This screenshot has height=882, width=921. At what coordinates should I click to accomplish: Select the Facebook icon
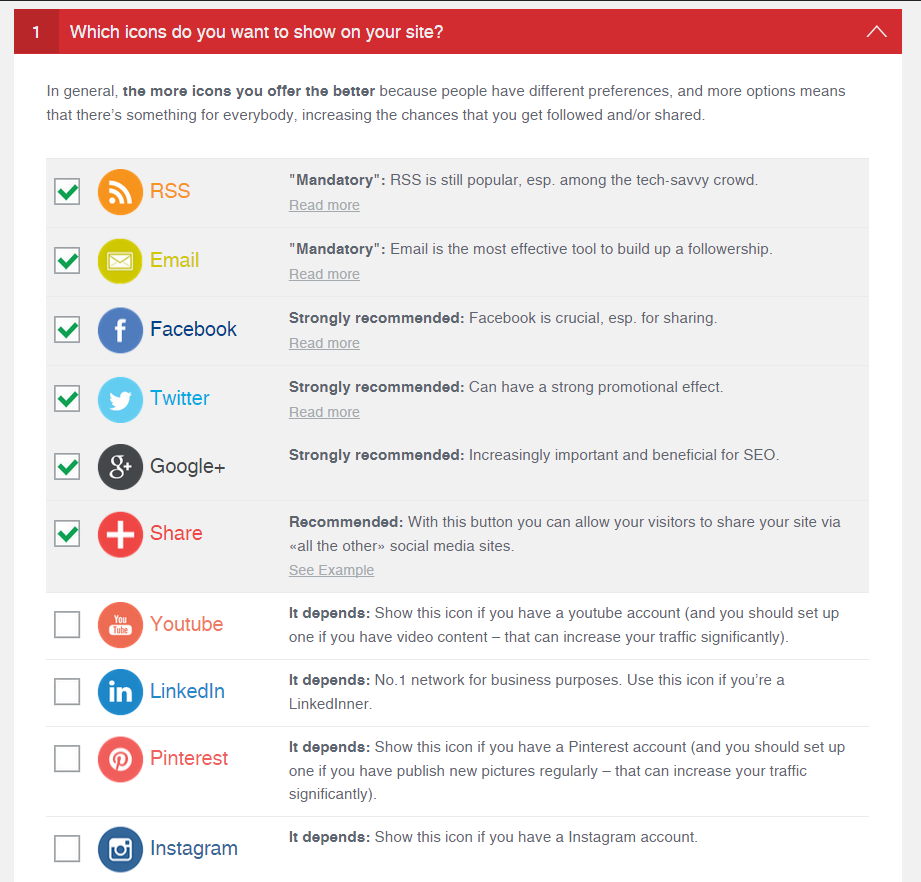(118, 329)
